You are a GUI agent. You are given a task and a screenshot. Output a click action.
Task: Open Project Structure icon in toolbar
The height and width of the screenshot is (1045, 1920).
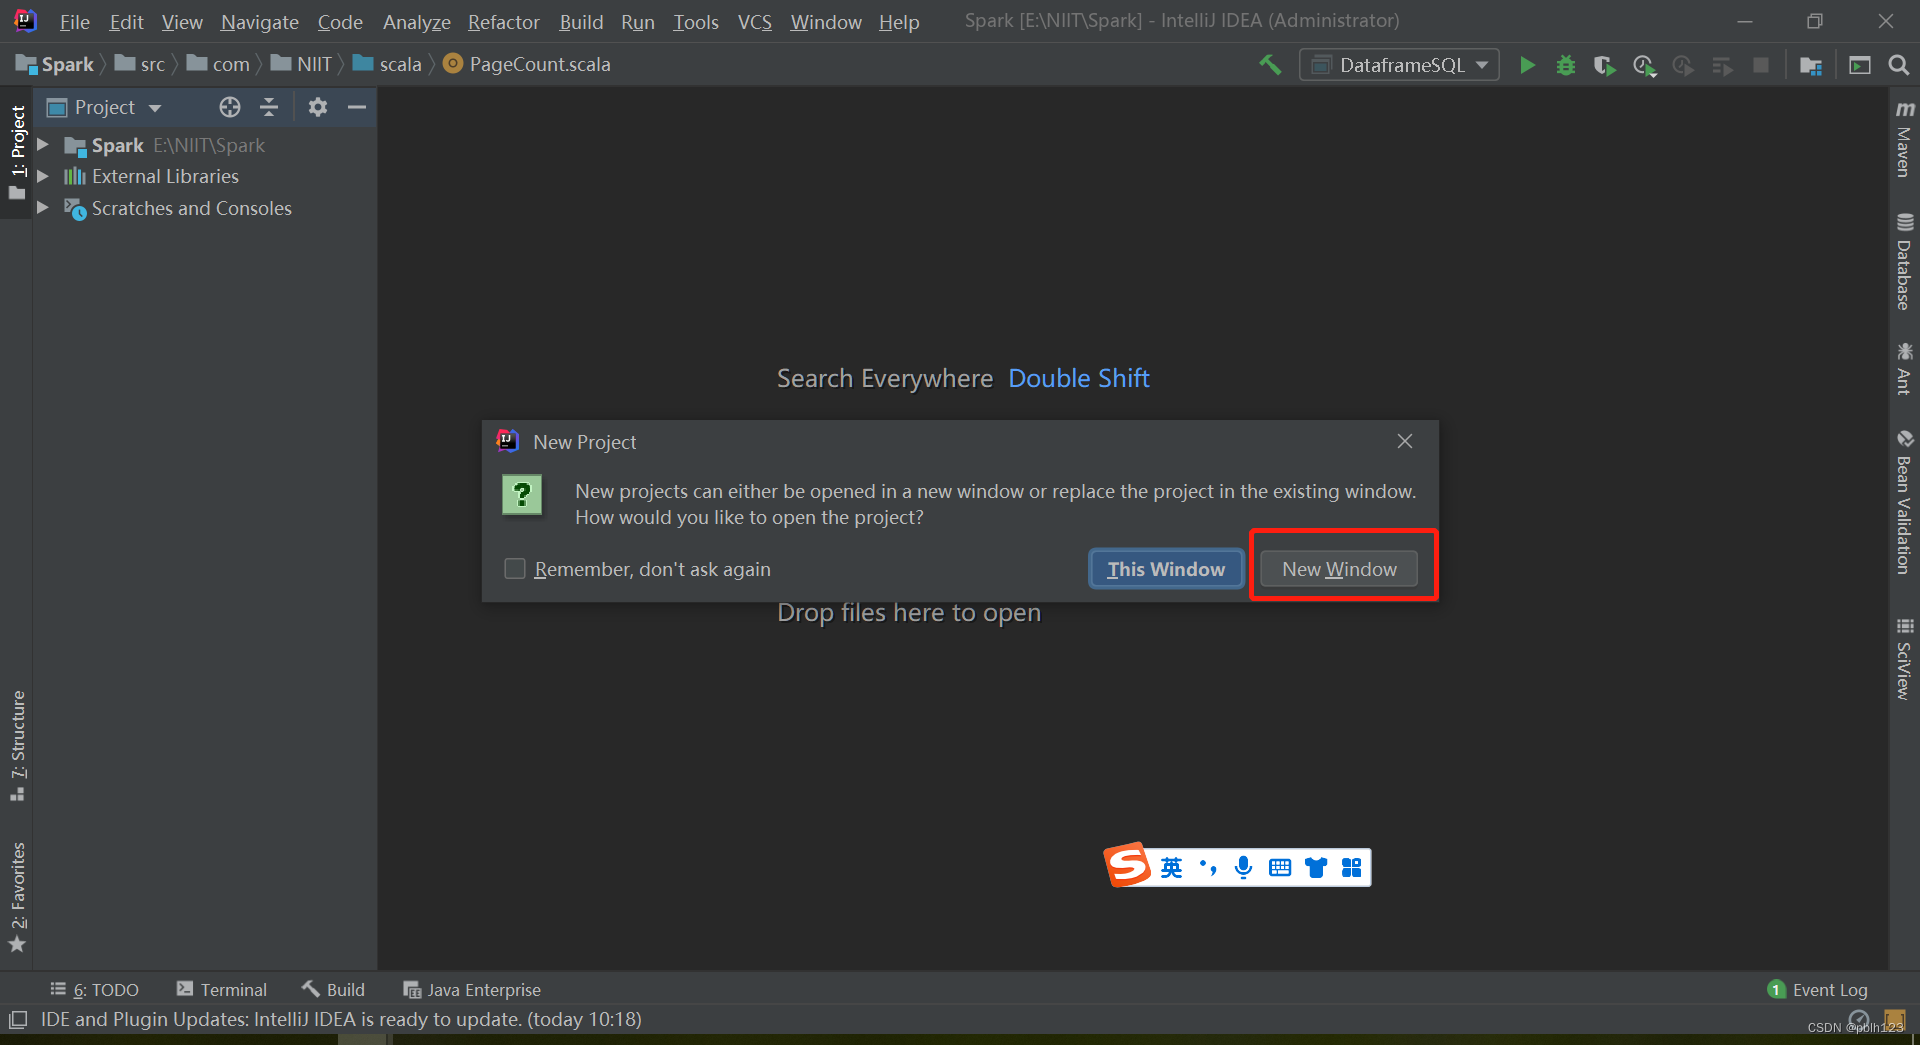[x=1810, y=65]
